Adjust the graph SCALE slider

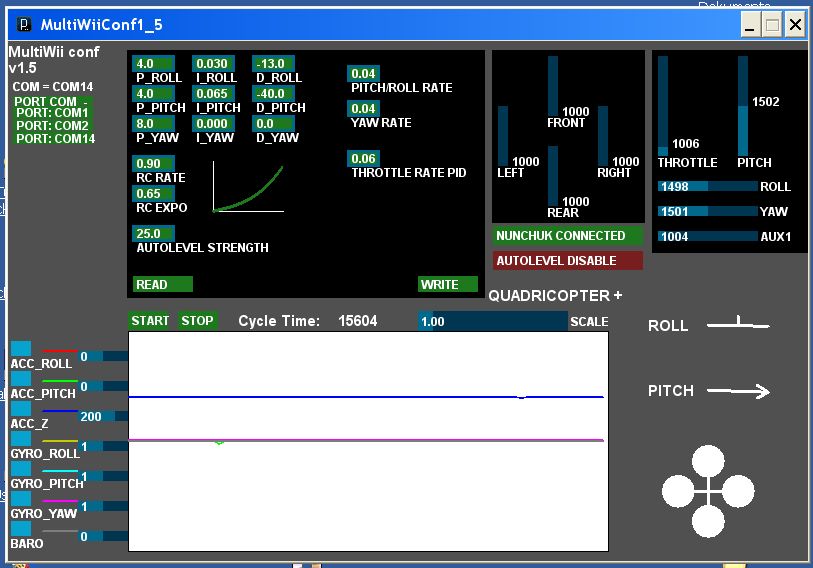click(493, 321)
